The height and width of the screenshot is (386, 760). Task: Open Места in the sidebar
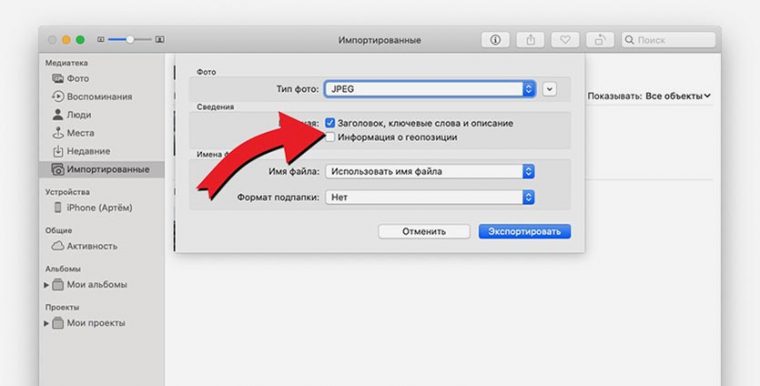pos(73,133)
